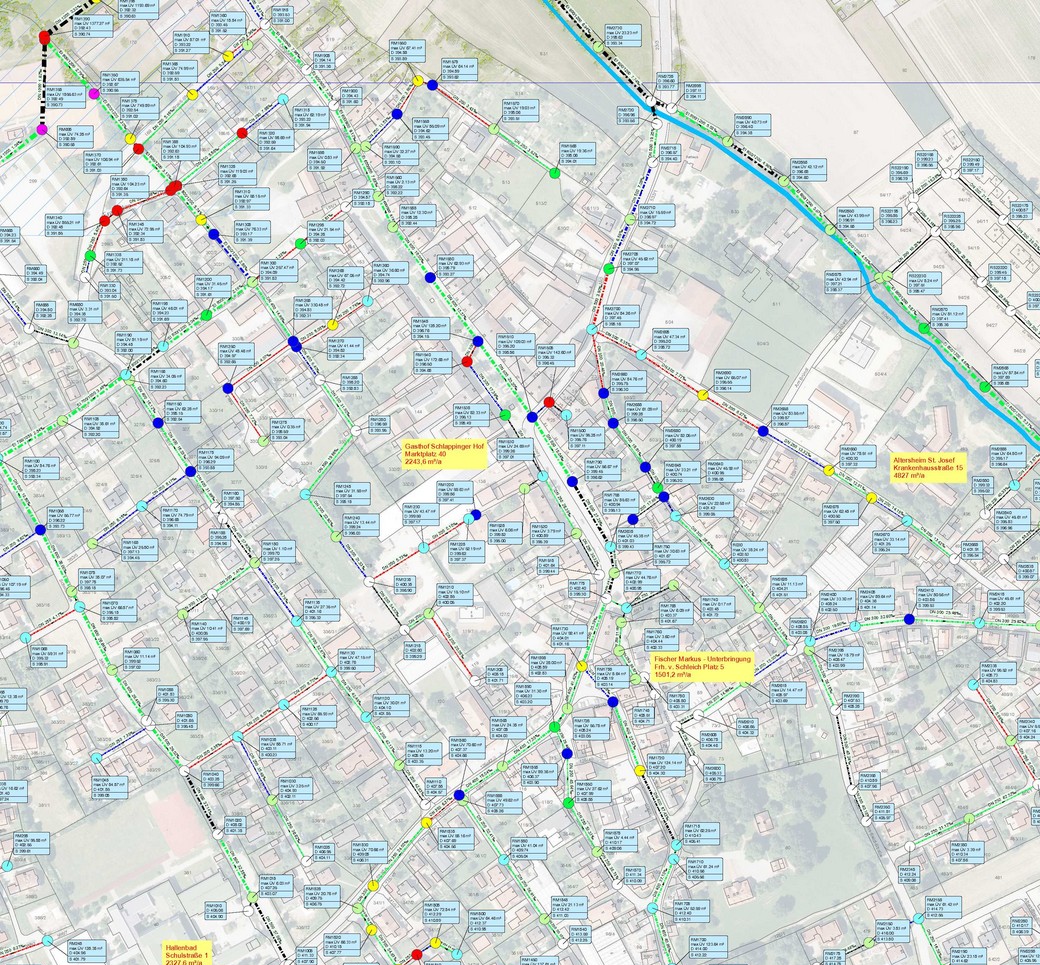Click the label reading max ÜV 81.12
The height and width of the screenshot is (965, 1040).
[948, 317]
